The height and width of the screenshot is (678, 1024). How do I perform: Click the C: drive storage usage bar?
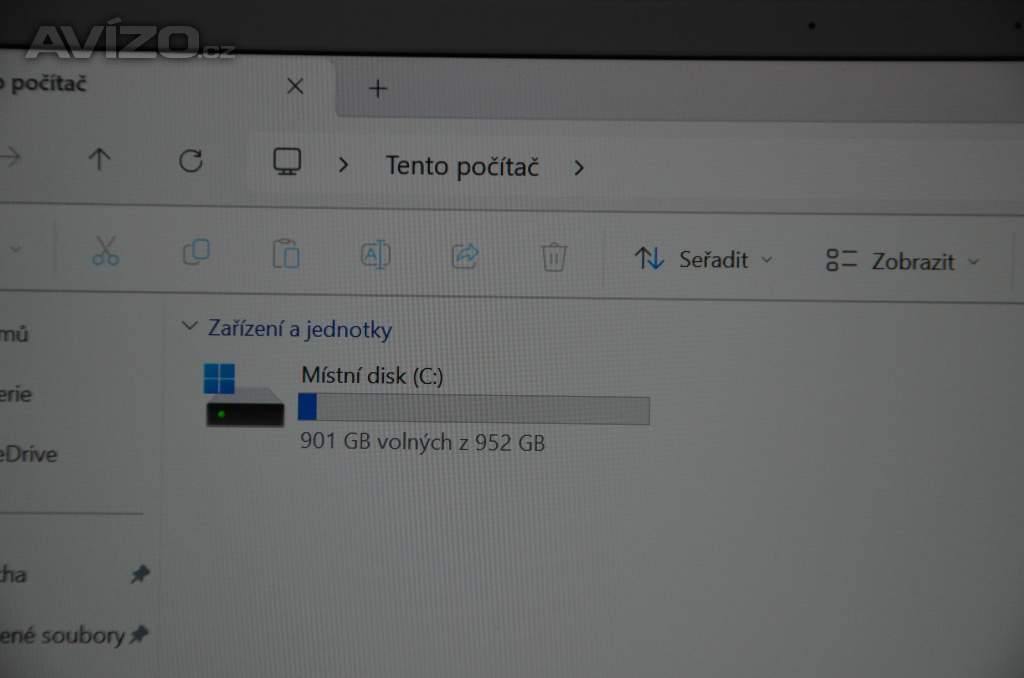(473, 410)
